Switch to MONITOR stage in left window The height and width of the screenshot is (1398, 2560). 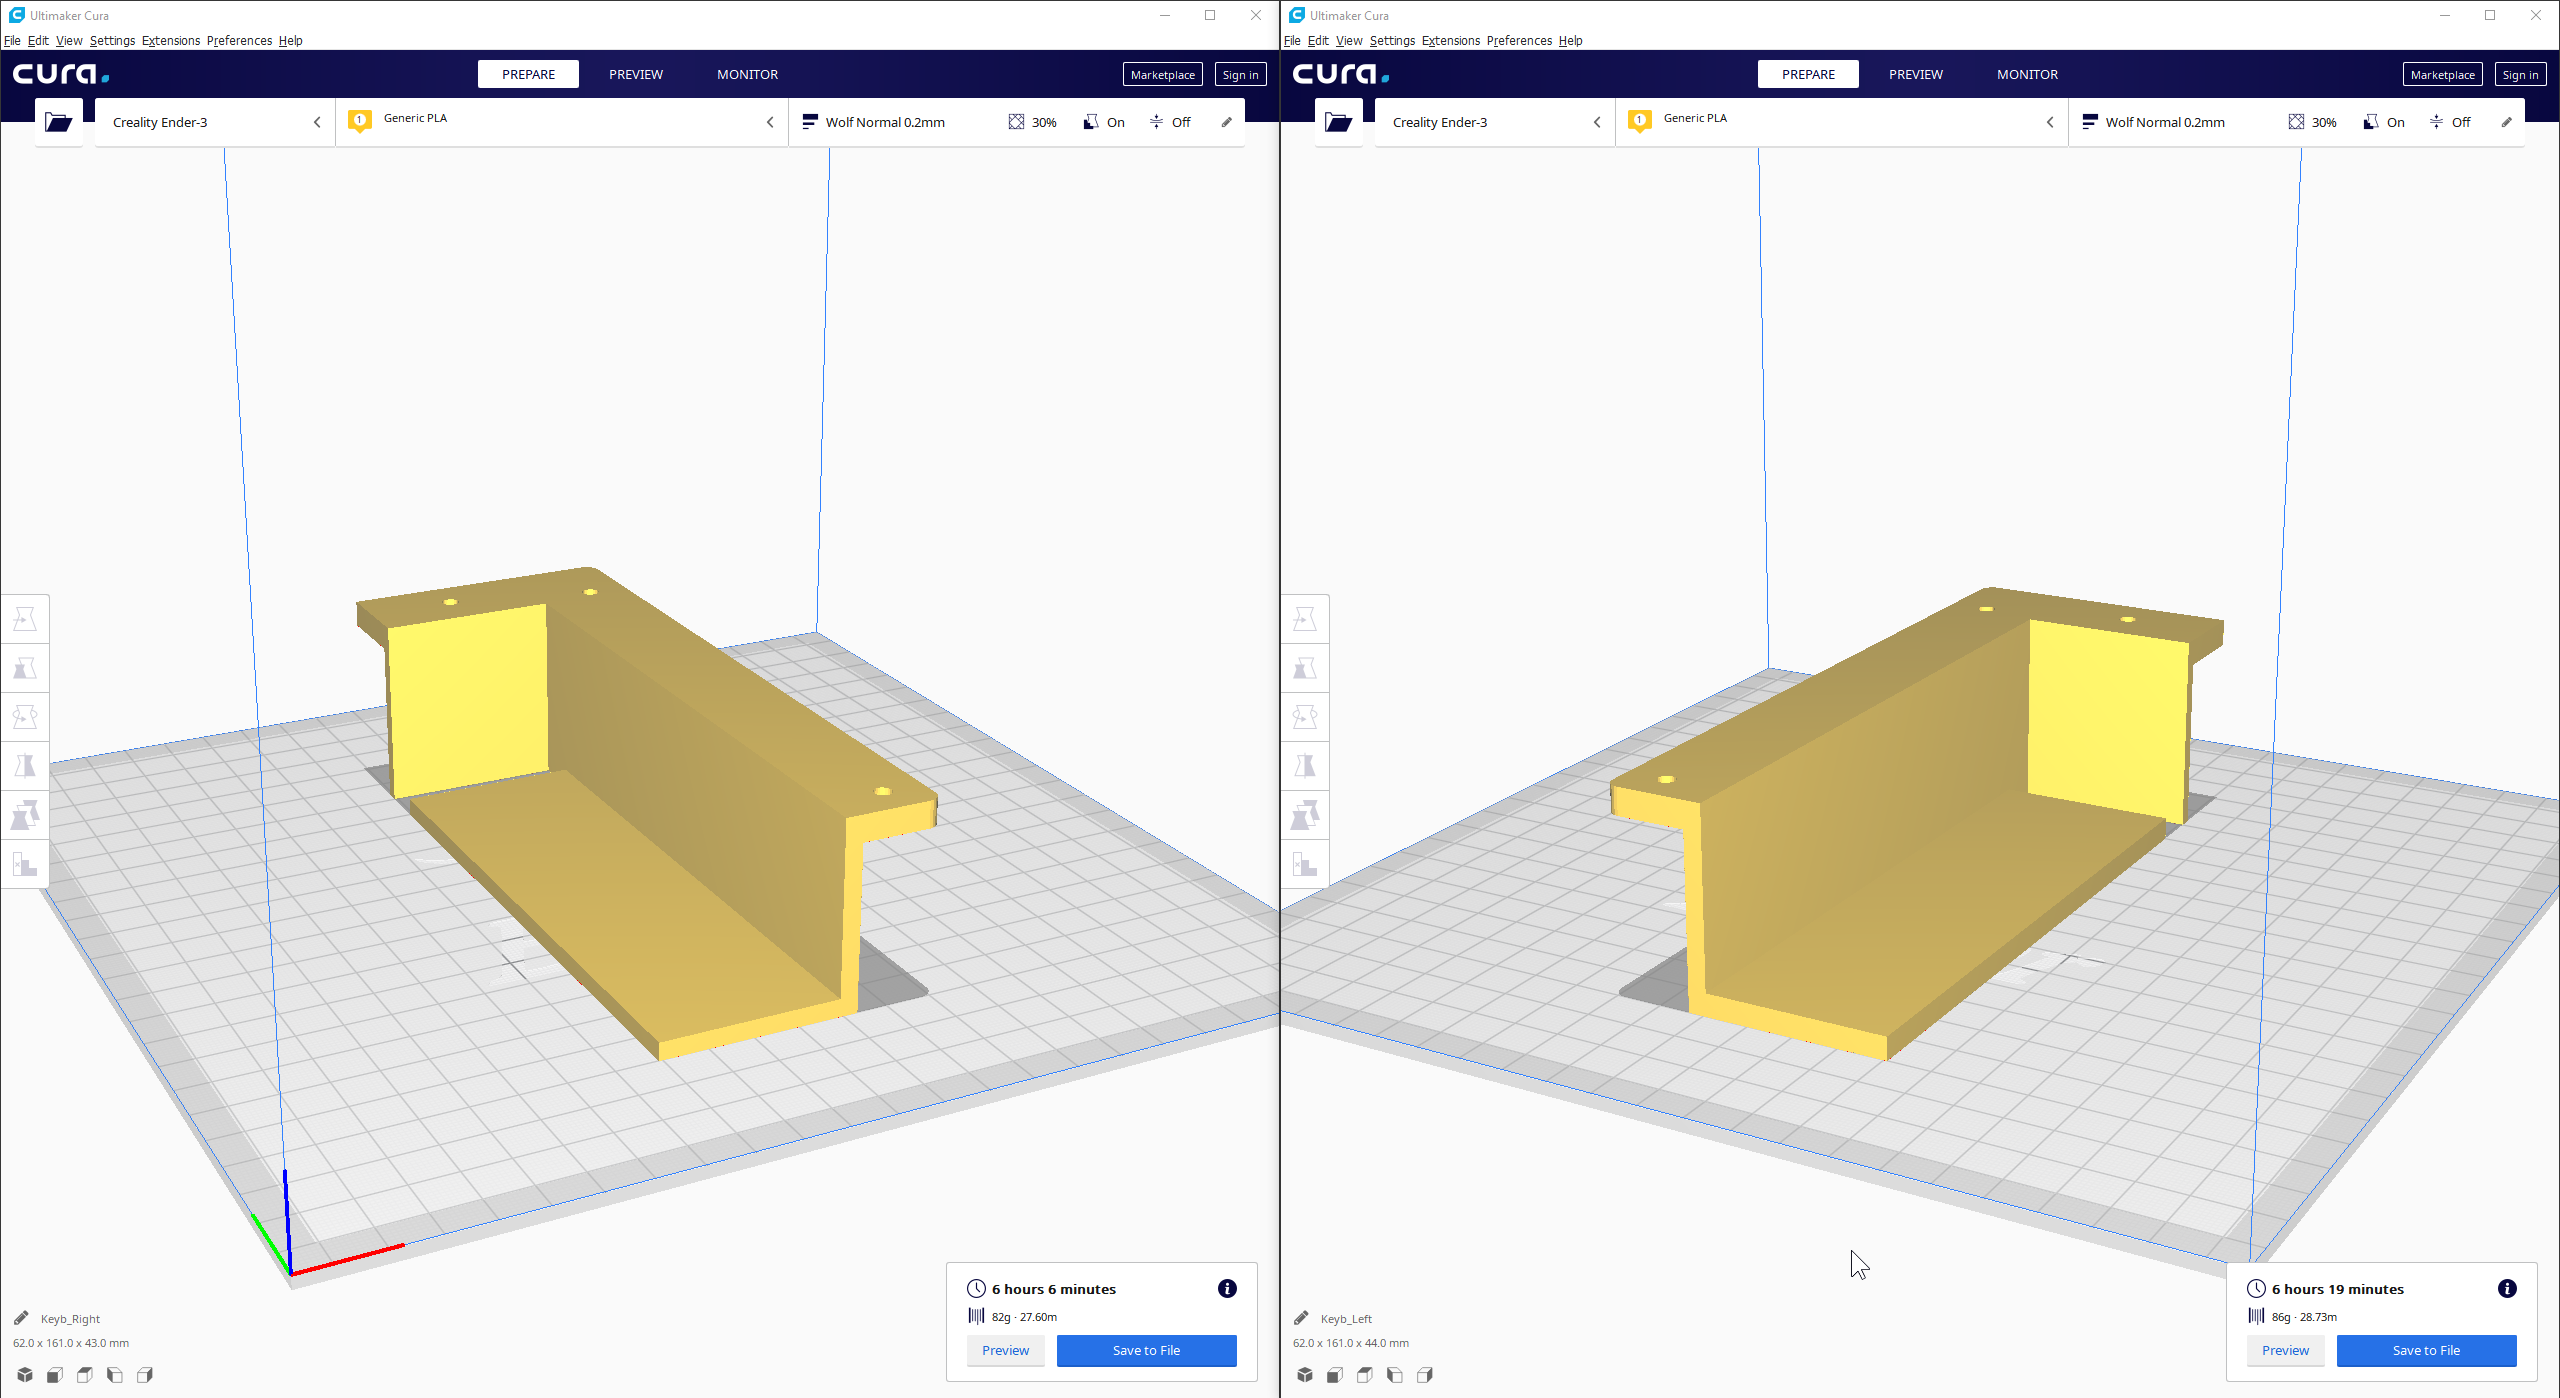(747, 74)
